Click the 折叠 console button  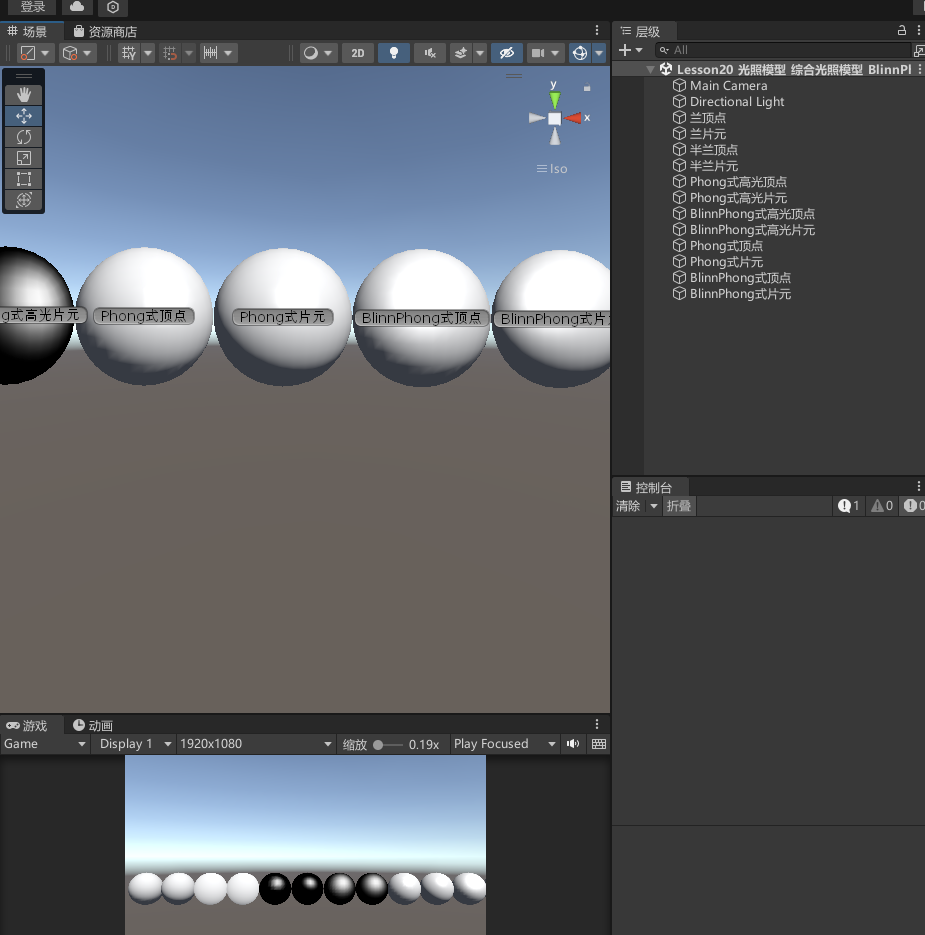point(679,506)
